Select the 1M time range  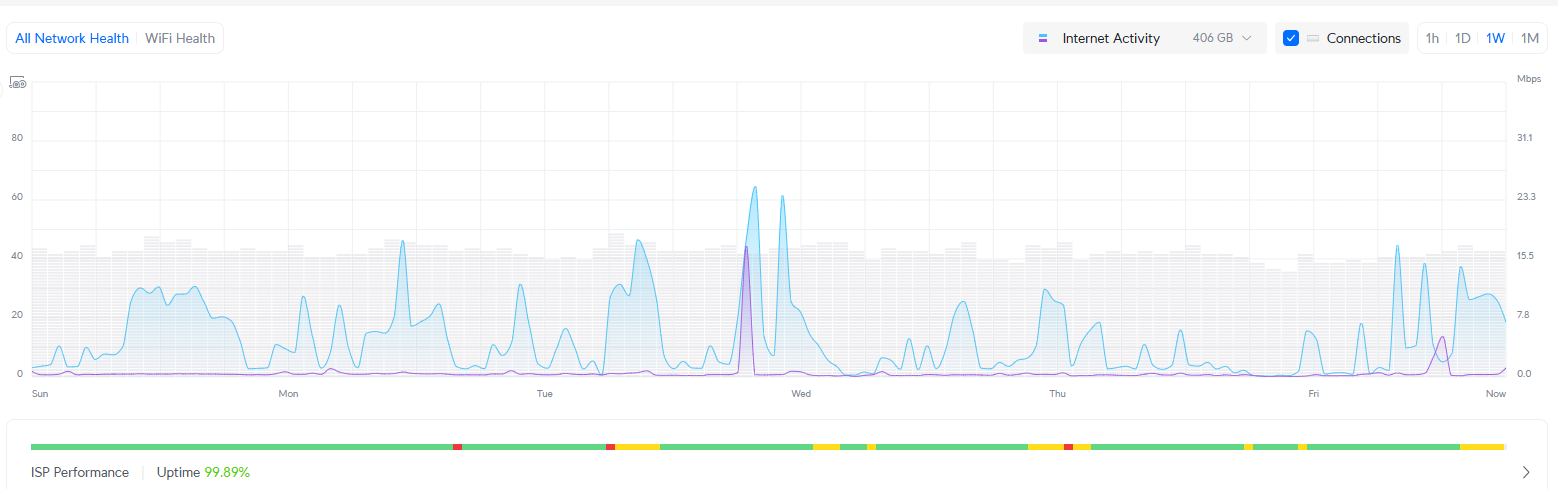point(1529,38)
